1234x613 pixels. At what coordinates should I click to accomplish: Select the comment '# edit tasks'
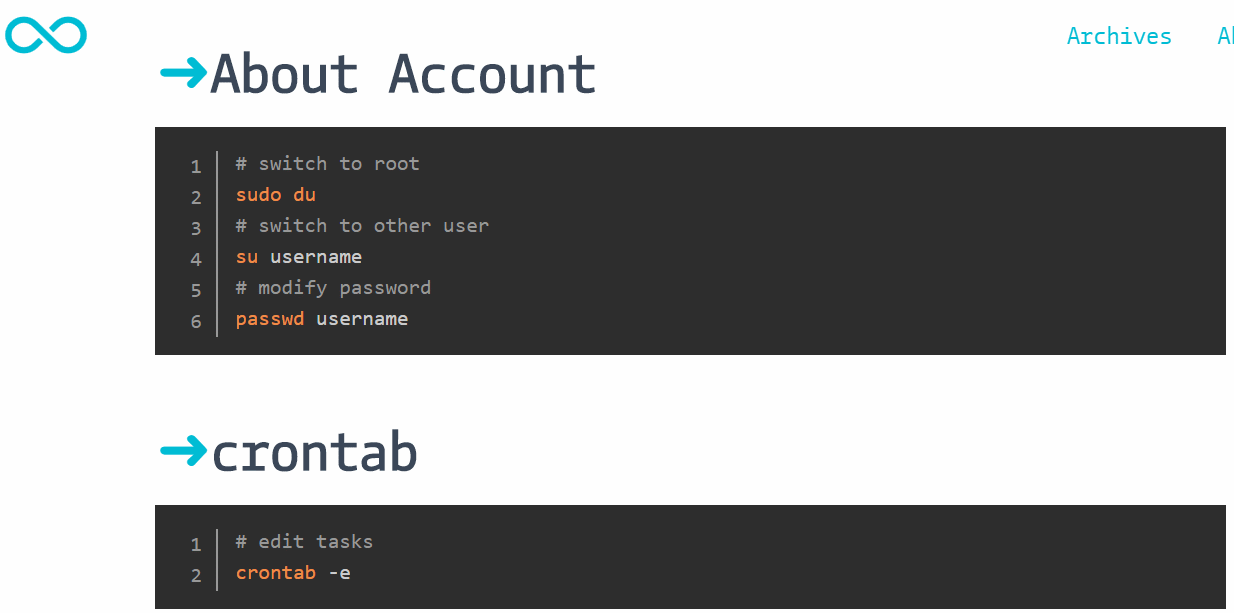click(x=304, y=541)
